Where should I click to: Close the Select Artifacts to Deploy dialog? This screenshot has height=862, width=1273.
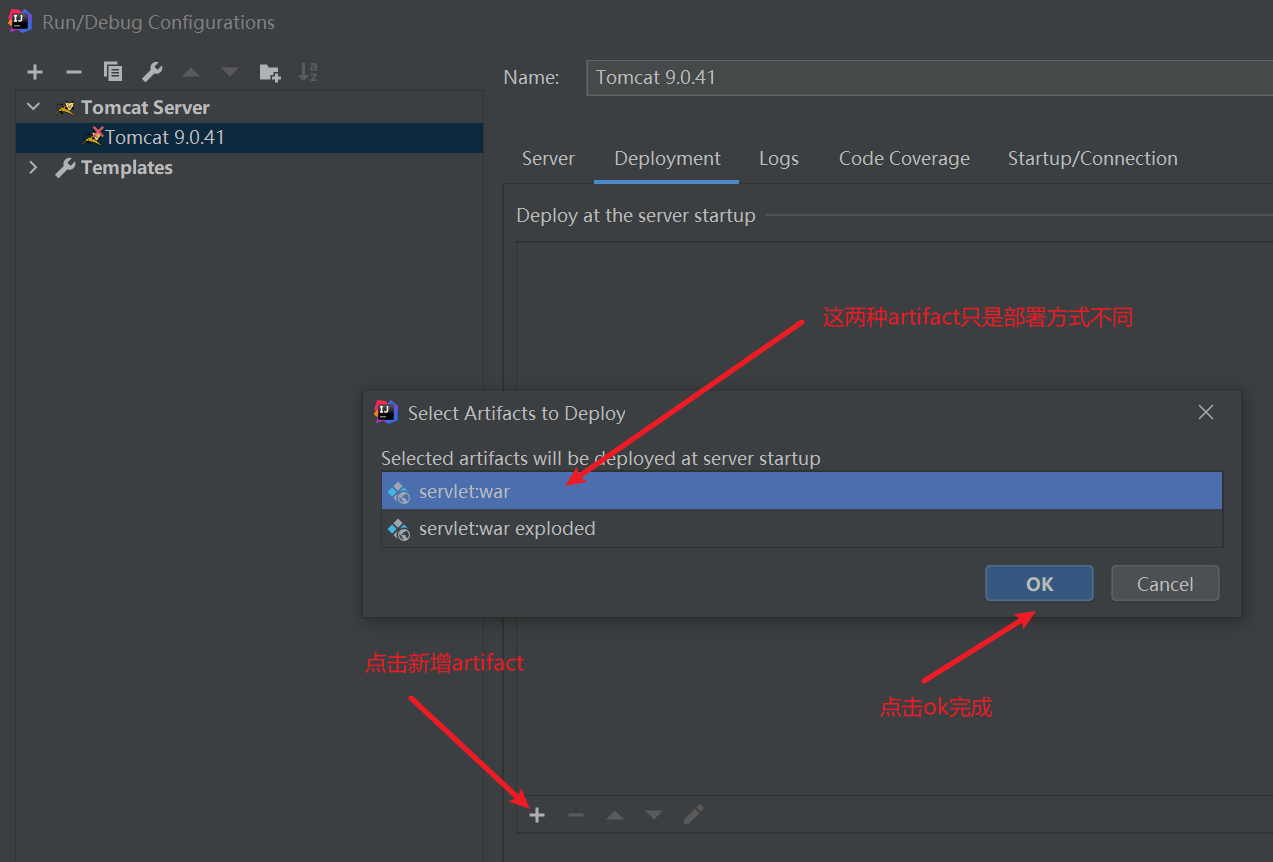click(1206, 412)
